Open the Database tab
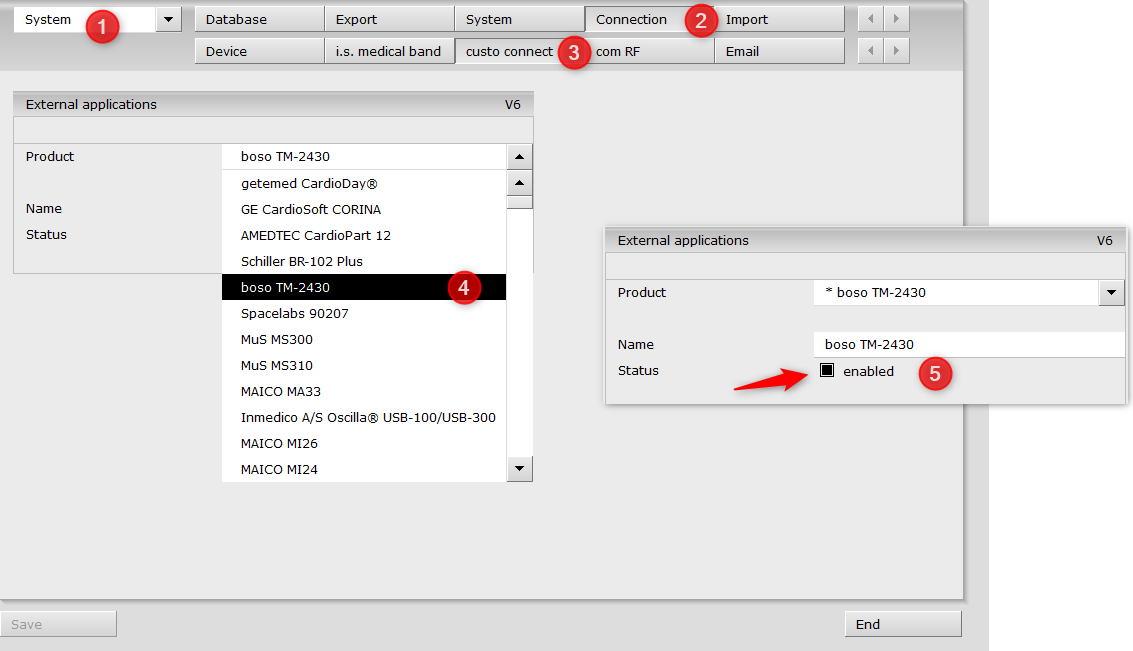The width and height of the screenshot is (1133, 651). [259, 20]
